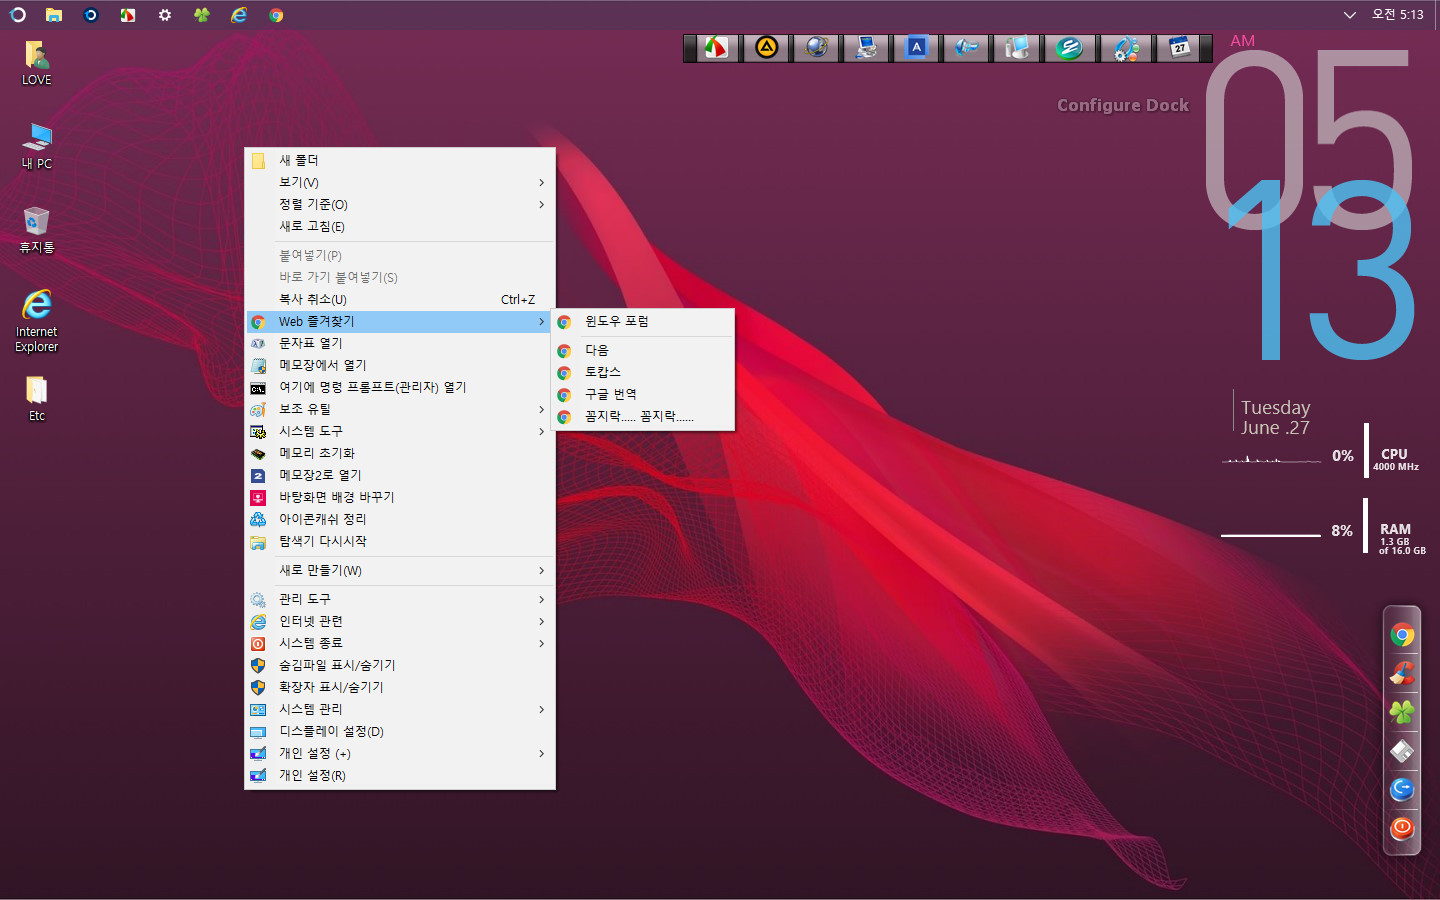Screen dimensions: 1440x900
Task: Open the 구글 번역 favorite in the submenu
Action: [x=643, y=394]
